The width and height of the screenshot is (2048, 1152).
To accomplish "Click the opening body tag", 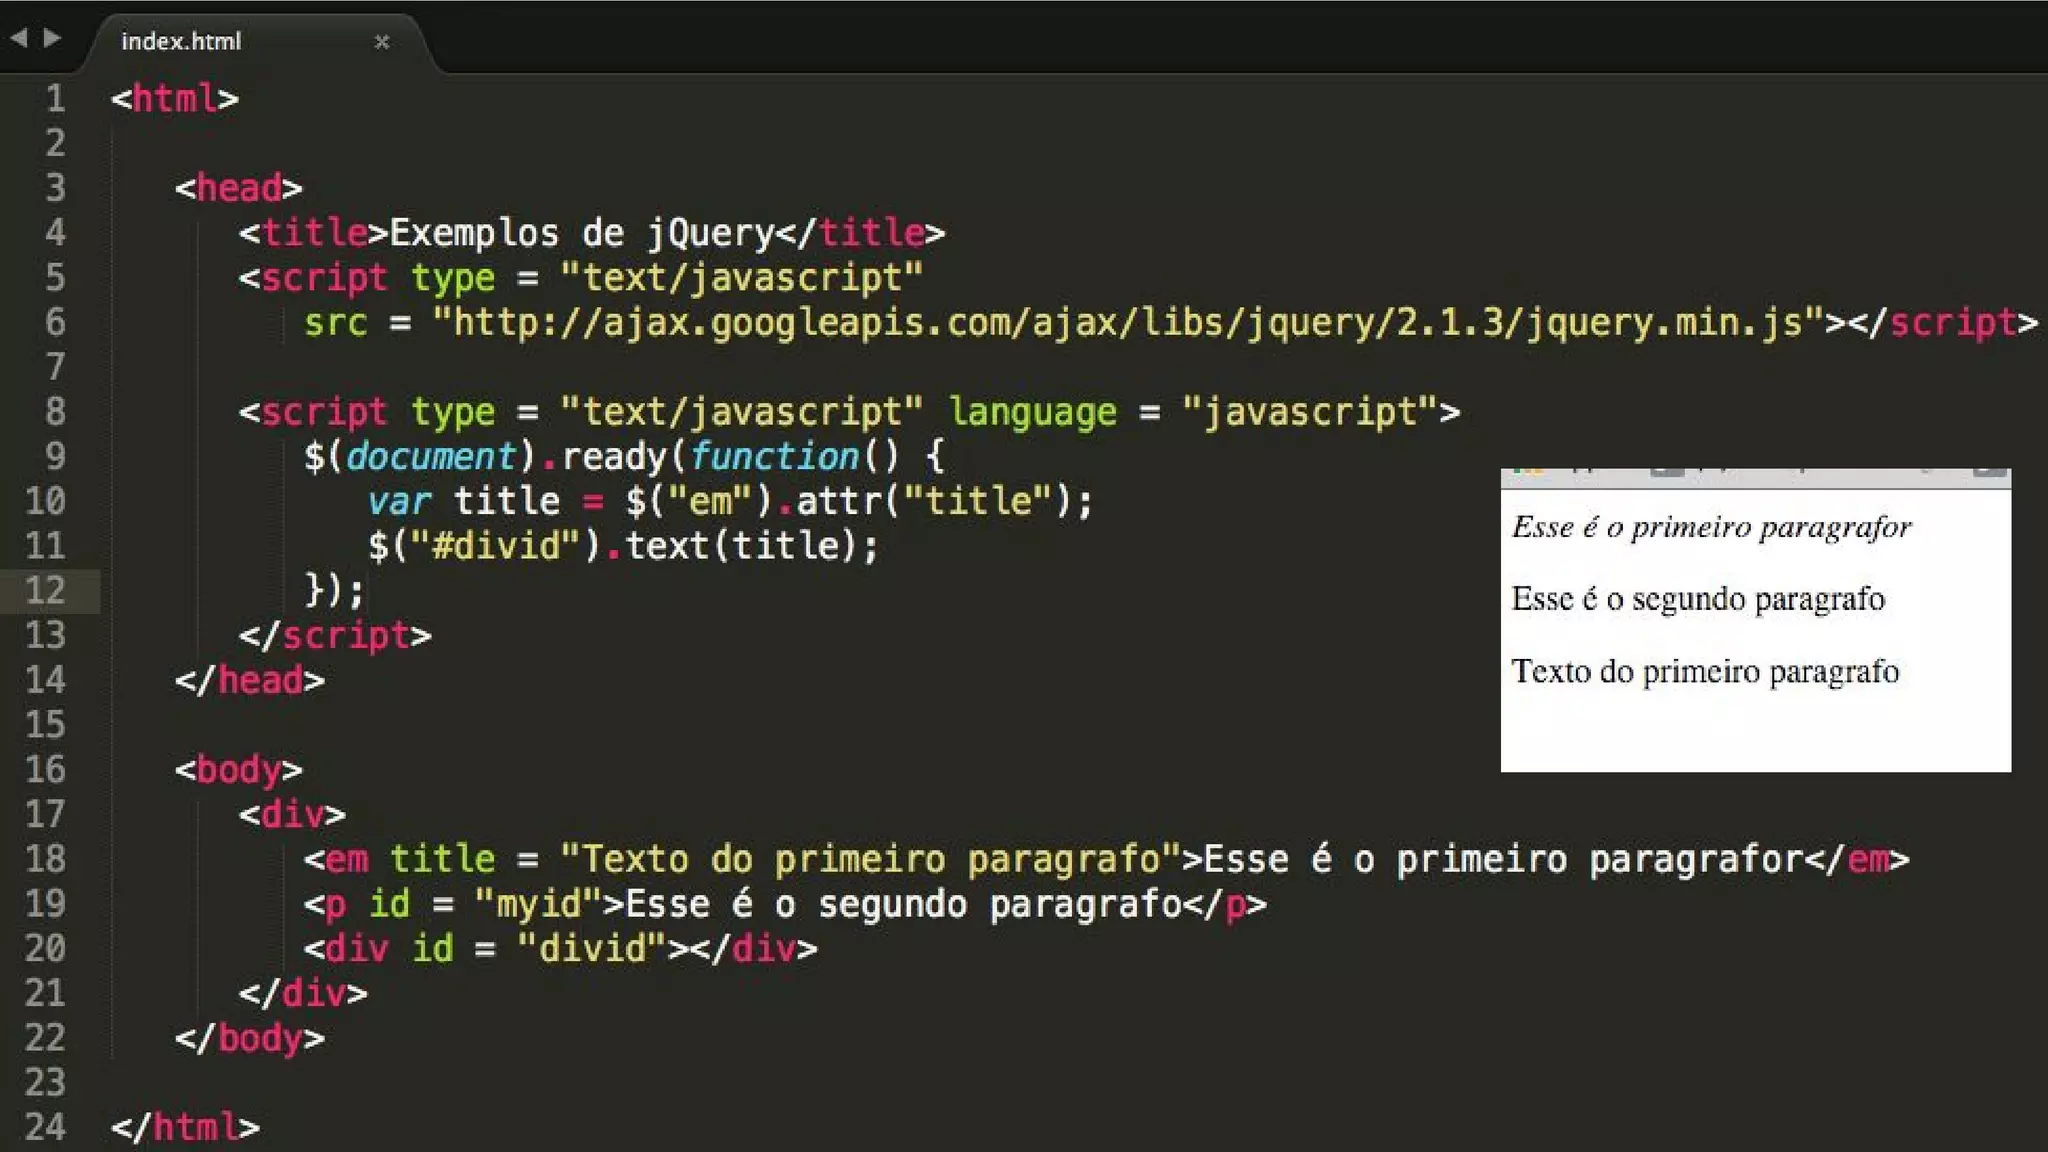I will [239, 769].
